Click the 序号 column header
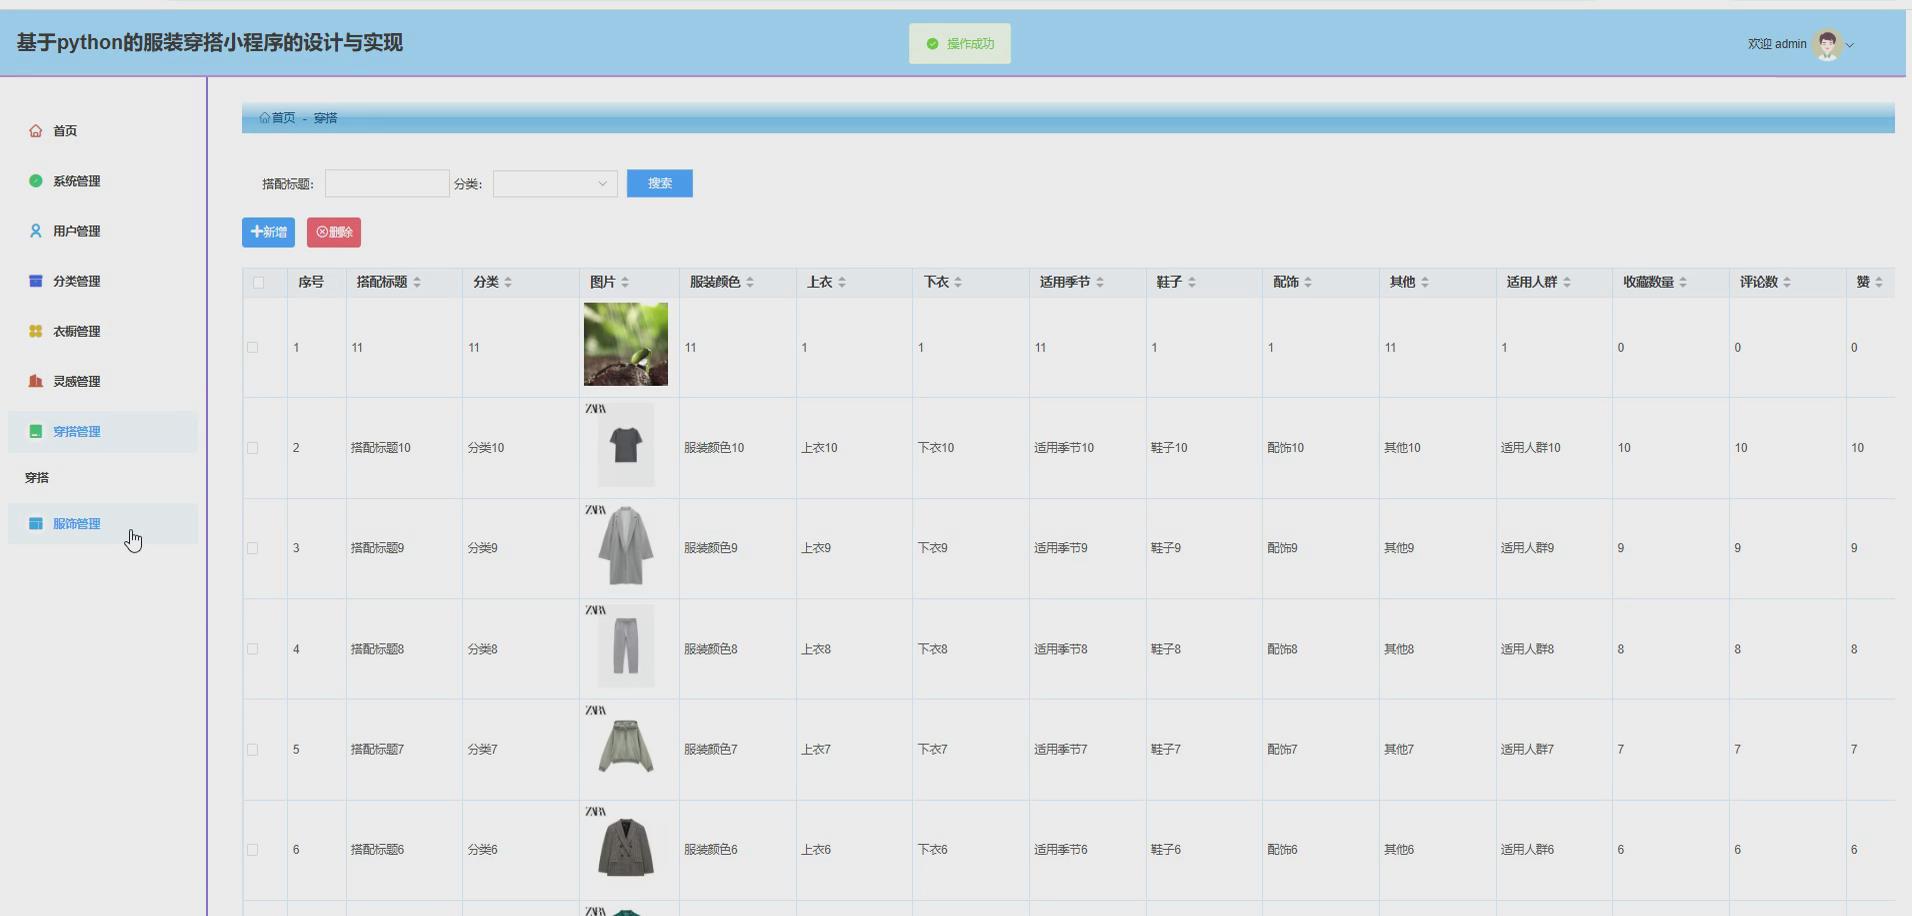 pos(311,283)
